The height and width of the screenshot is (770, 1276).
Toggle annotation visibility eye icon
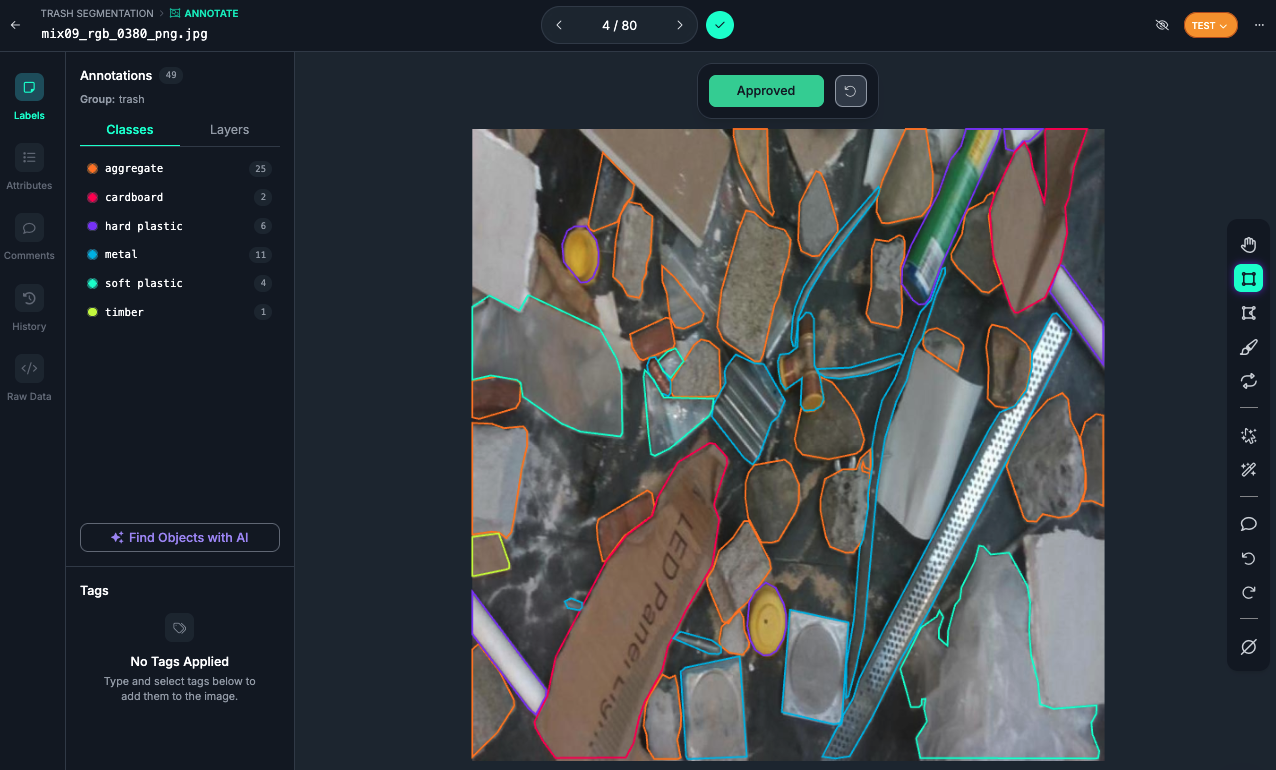(1162, 25)
